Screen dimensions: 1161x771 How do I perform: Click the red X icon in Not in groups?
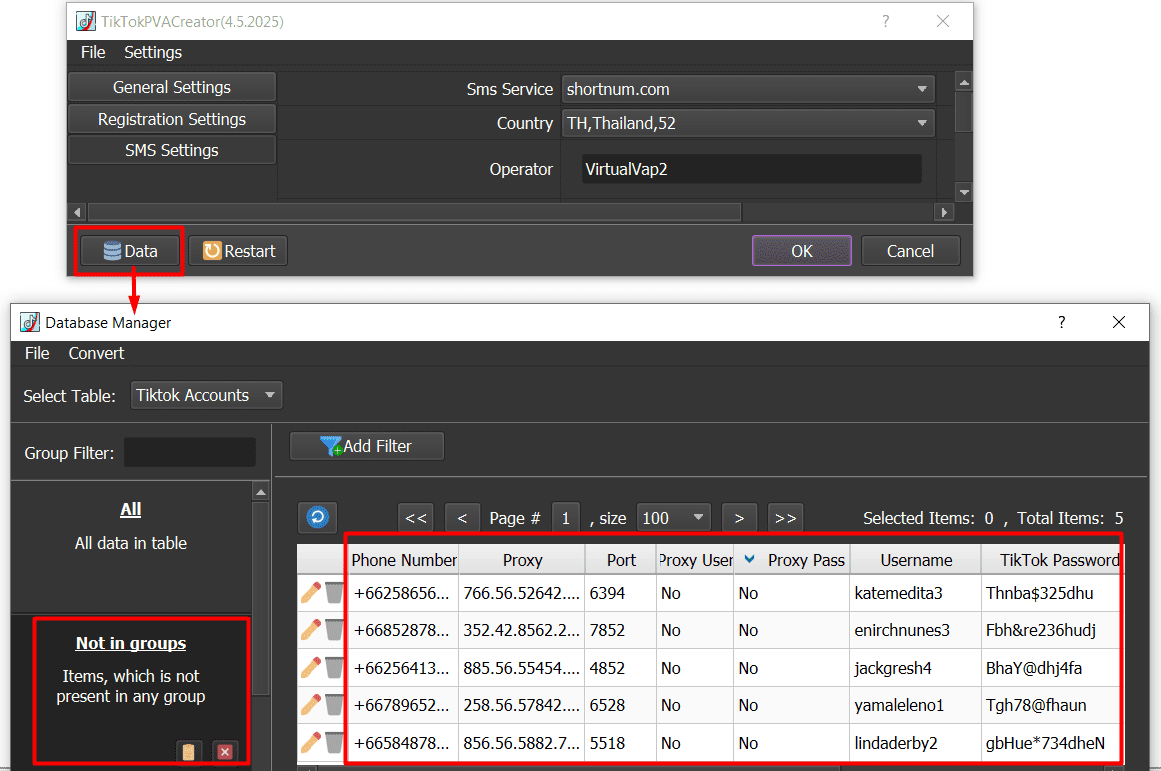[x=225, y=752]
